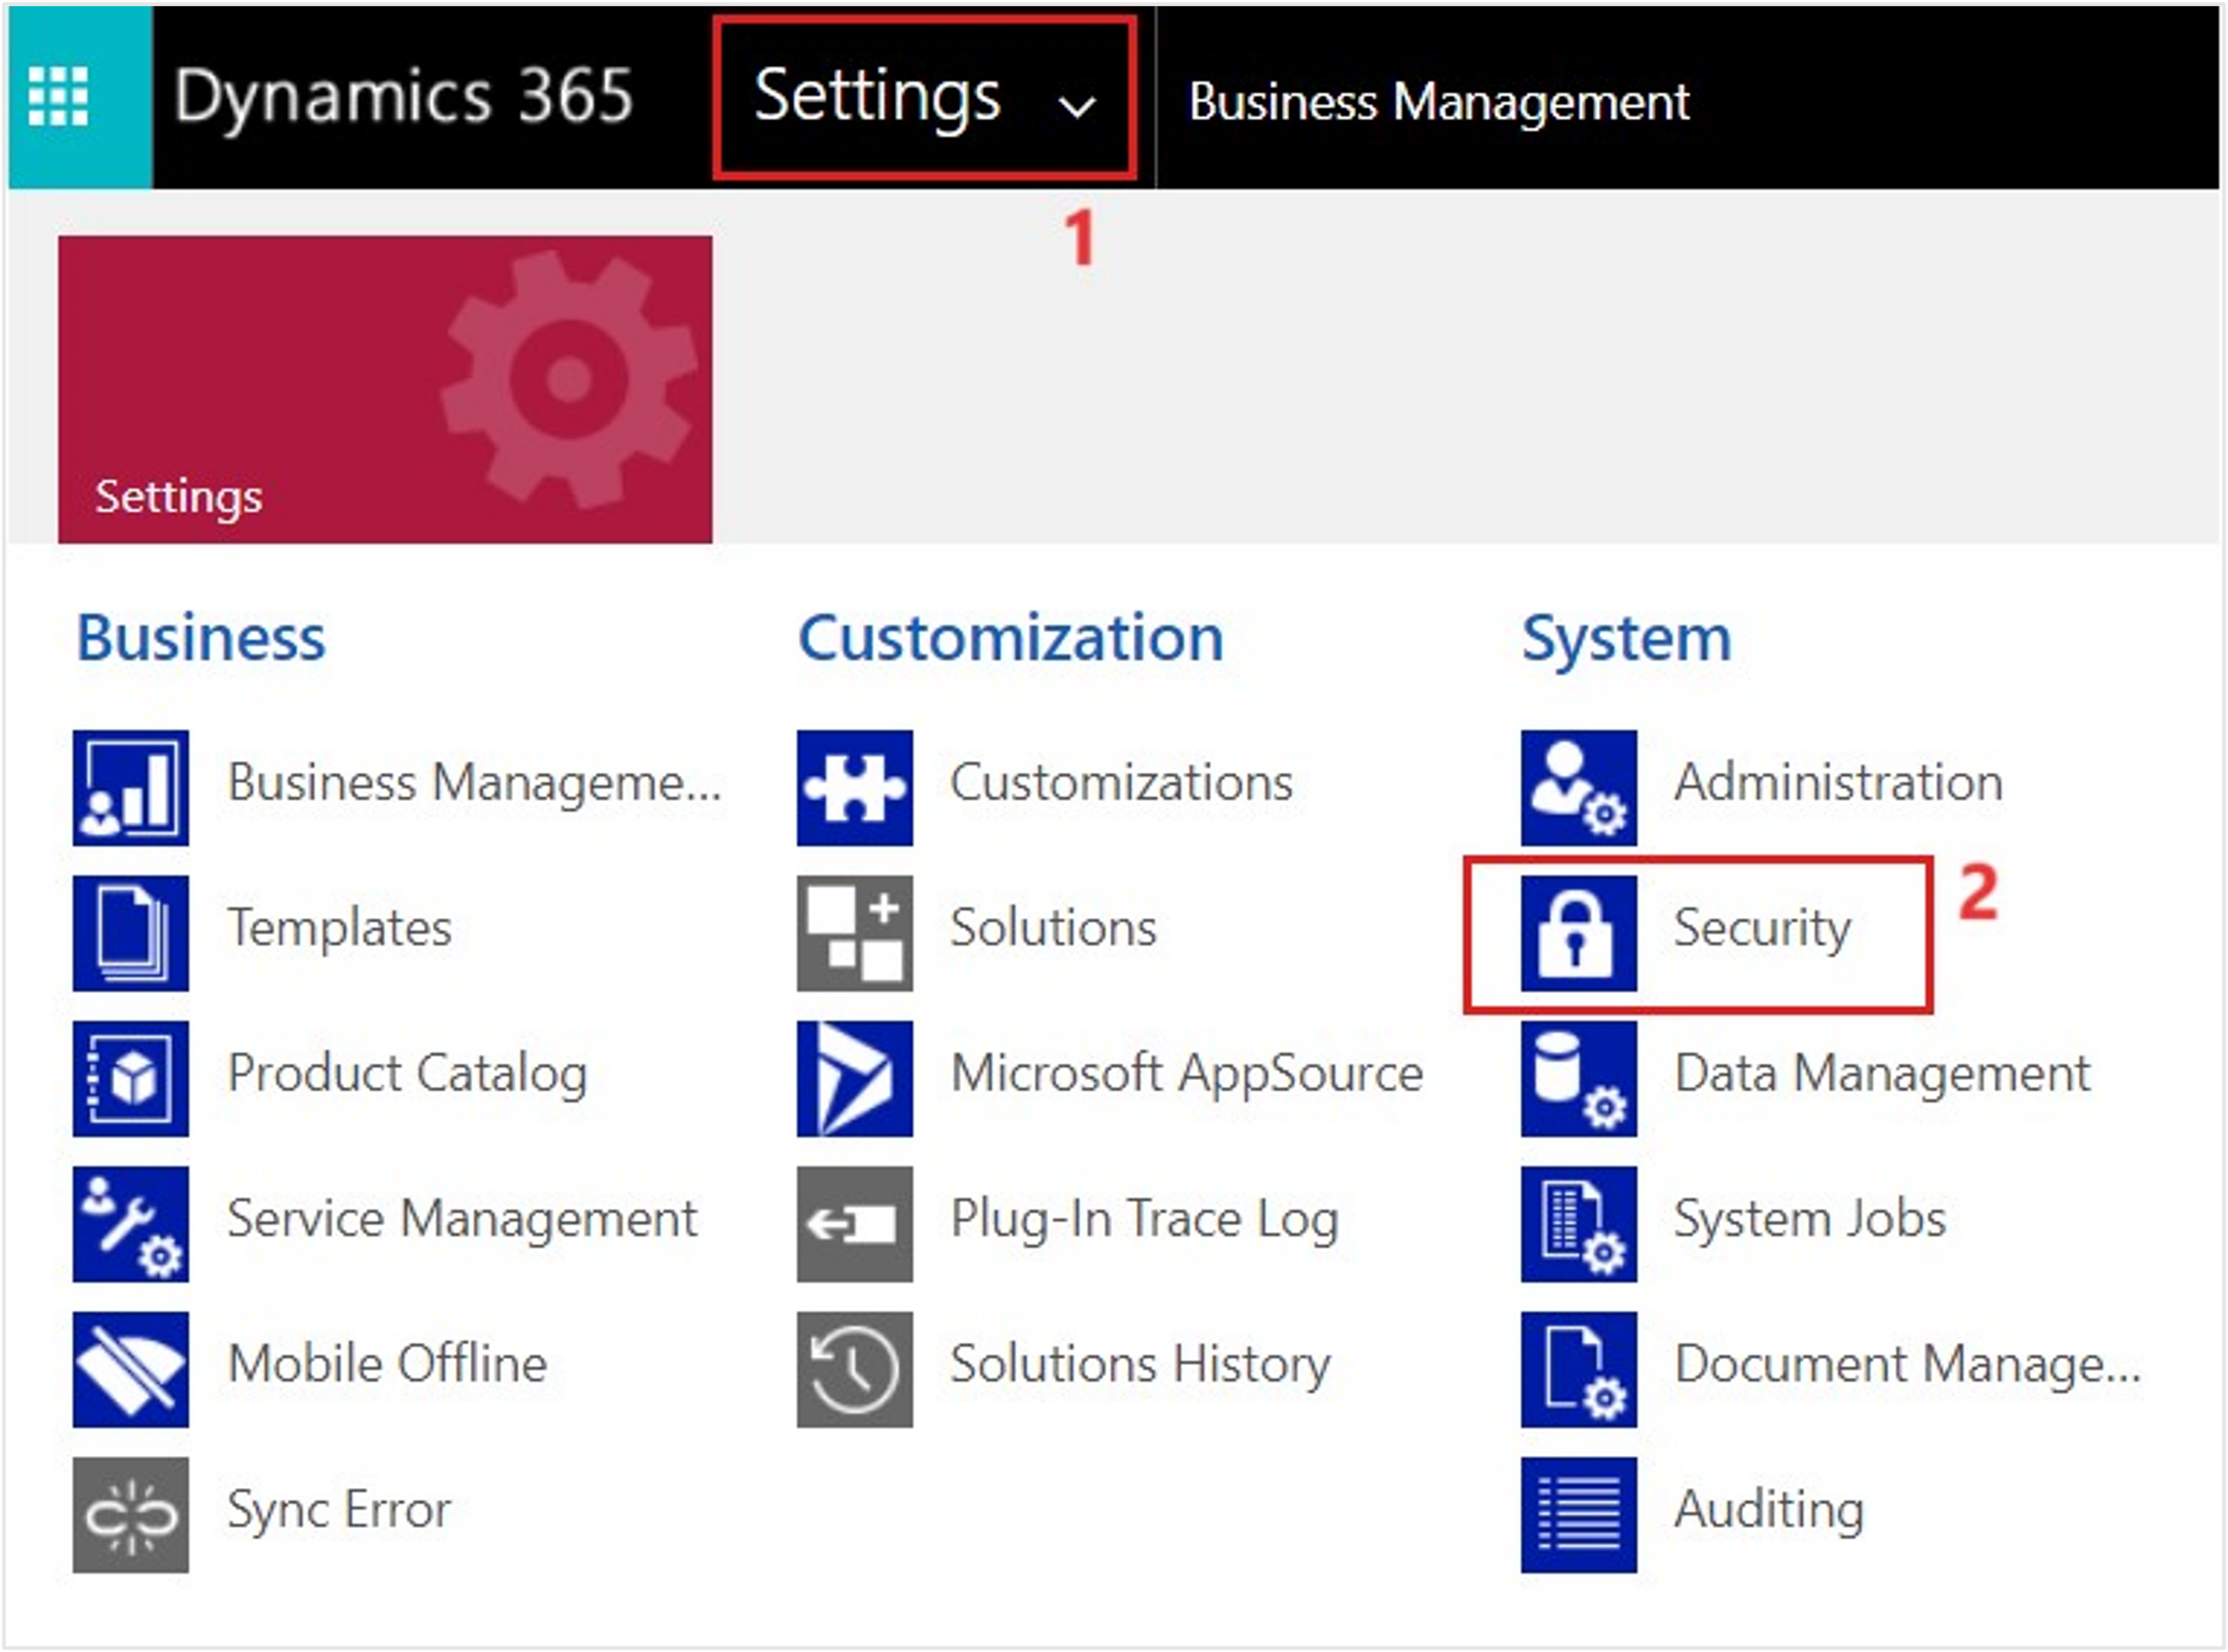Click the Security padlock icon
The height and width of the screenshot is (1652, 2228).
(1579, 933)
